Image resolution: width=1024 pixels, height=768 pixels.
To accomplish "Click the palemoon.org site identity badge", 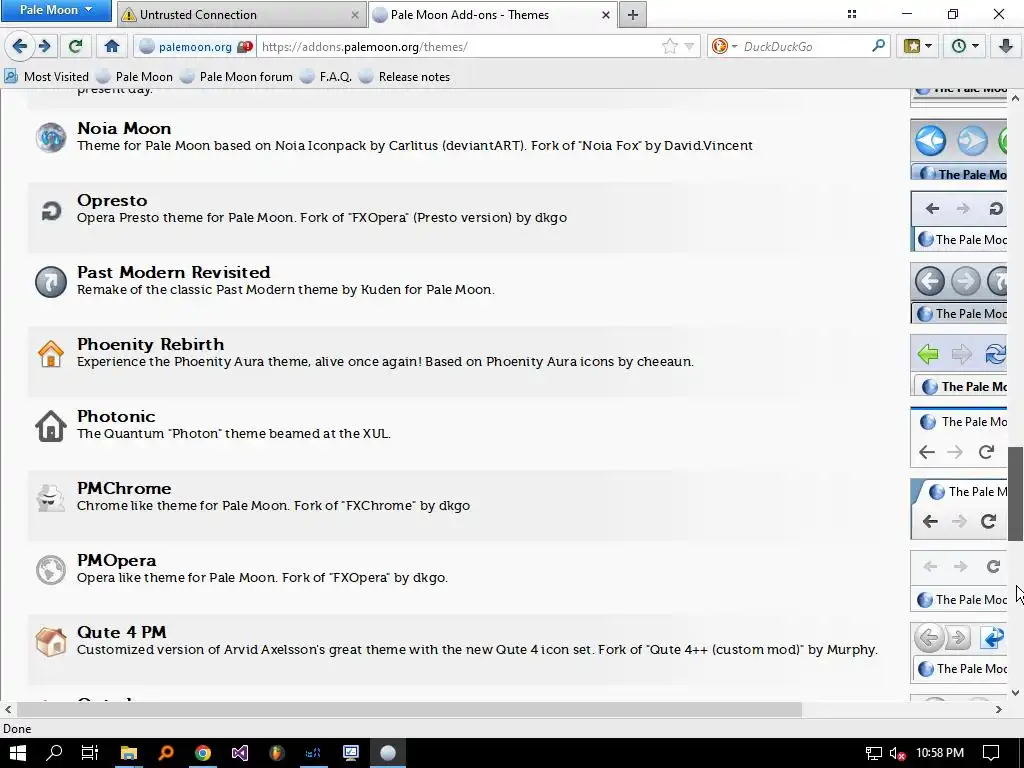I will pos(195,46).
